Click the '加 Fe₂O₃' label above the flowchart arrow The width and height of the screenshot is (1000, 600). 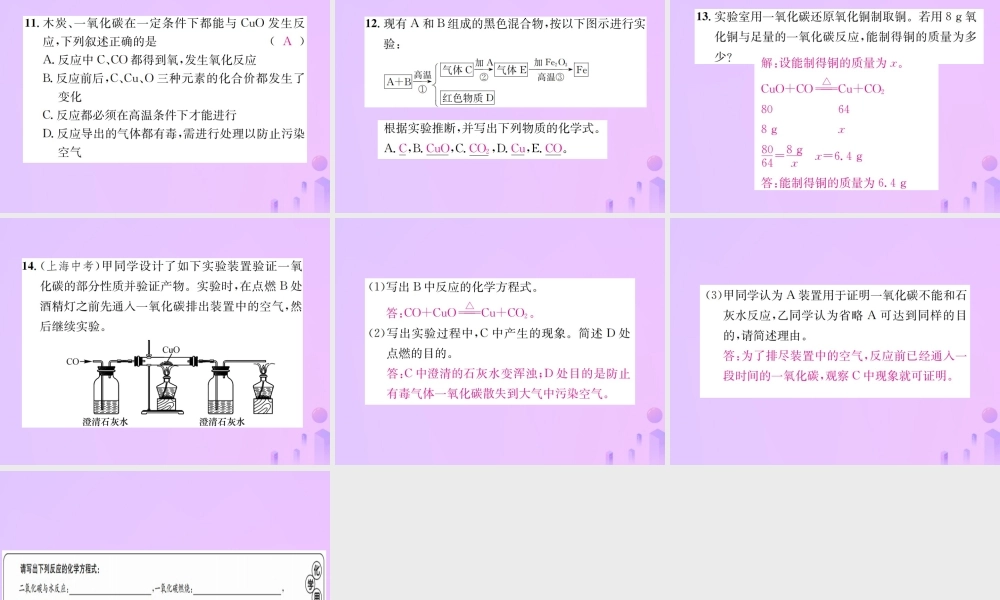550,62
